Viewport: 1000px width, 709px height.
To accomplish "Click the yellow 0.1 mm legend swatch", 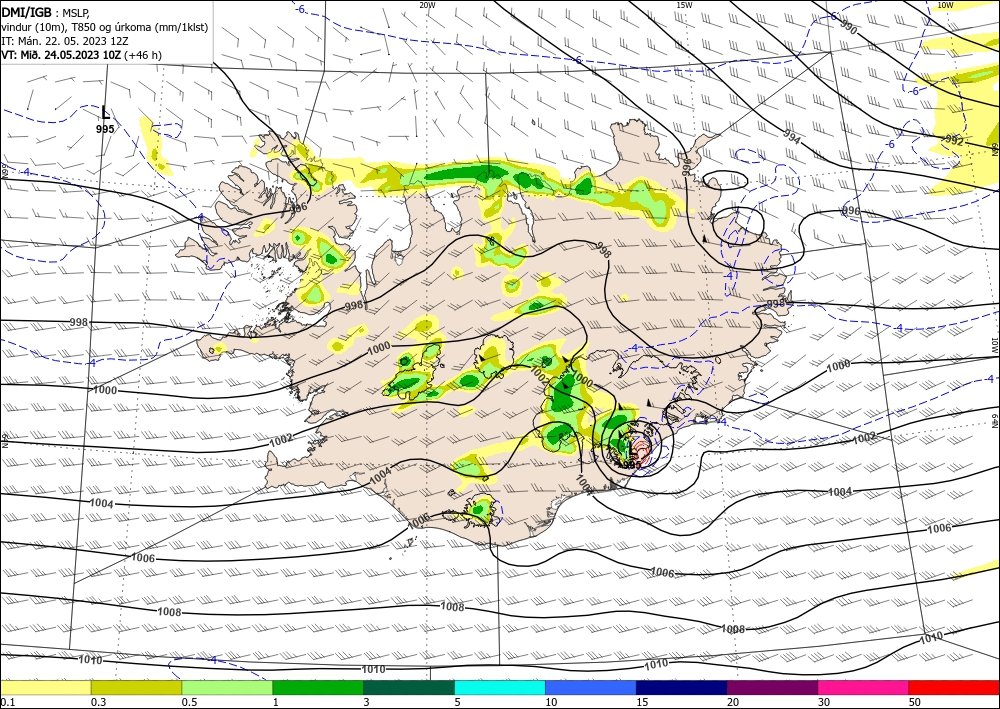I will point(45,687).
